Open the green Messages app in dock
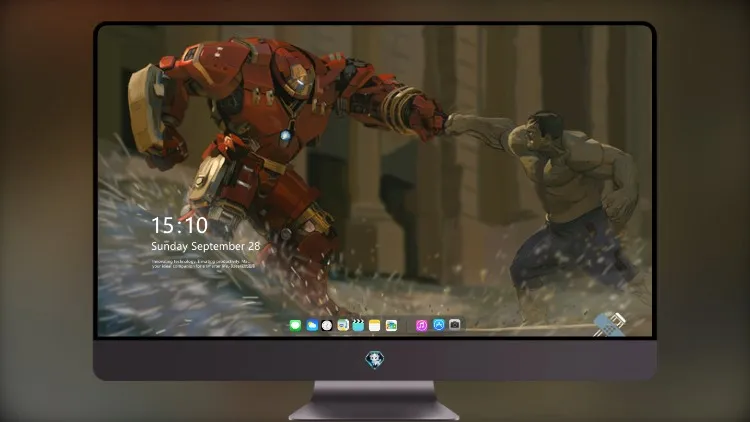Image resolution: width=750 pixels, height=422 pixels. point(295,325)
